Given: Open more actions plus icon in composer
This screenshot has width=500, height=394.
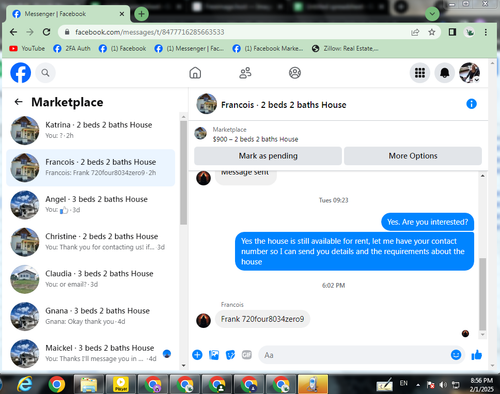Looking at the screenshot, I should tap(197, 355).
